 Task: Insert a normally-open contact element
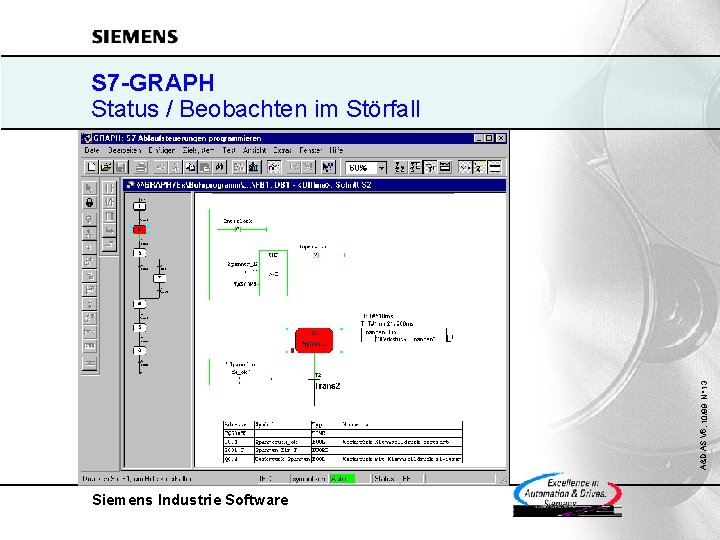[109, 188]
